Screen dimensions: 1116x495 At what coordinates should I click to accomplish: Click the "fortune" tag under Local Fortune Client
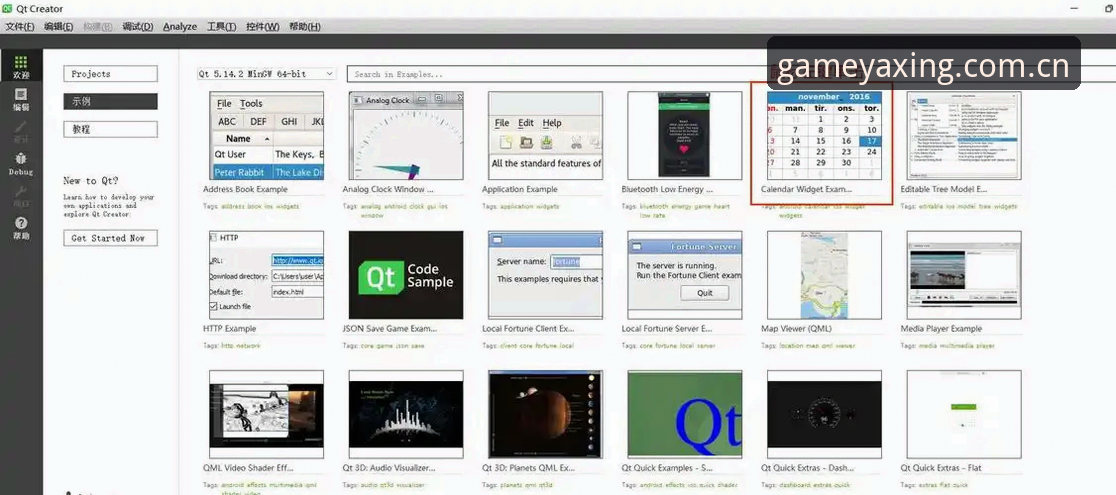point(546,346)
